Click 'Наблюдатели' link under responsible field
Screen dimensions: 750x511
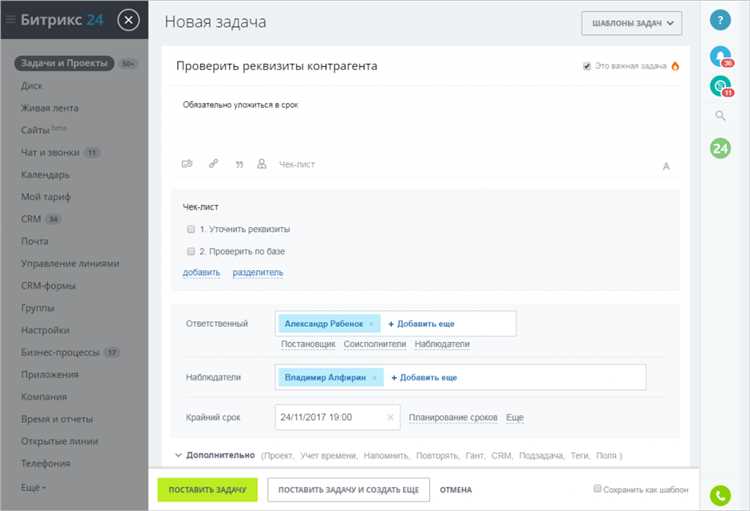(x=442, y=344)
